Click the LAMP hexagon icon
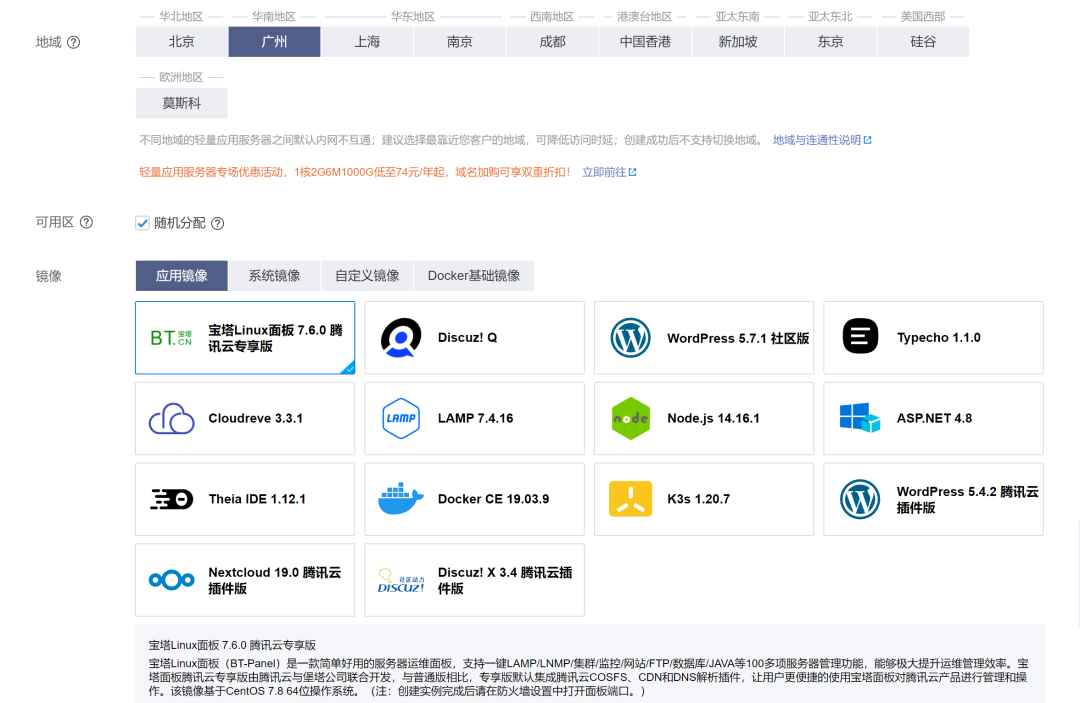The image size is (1080, 703). point(401,419)
